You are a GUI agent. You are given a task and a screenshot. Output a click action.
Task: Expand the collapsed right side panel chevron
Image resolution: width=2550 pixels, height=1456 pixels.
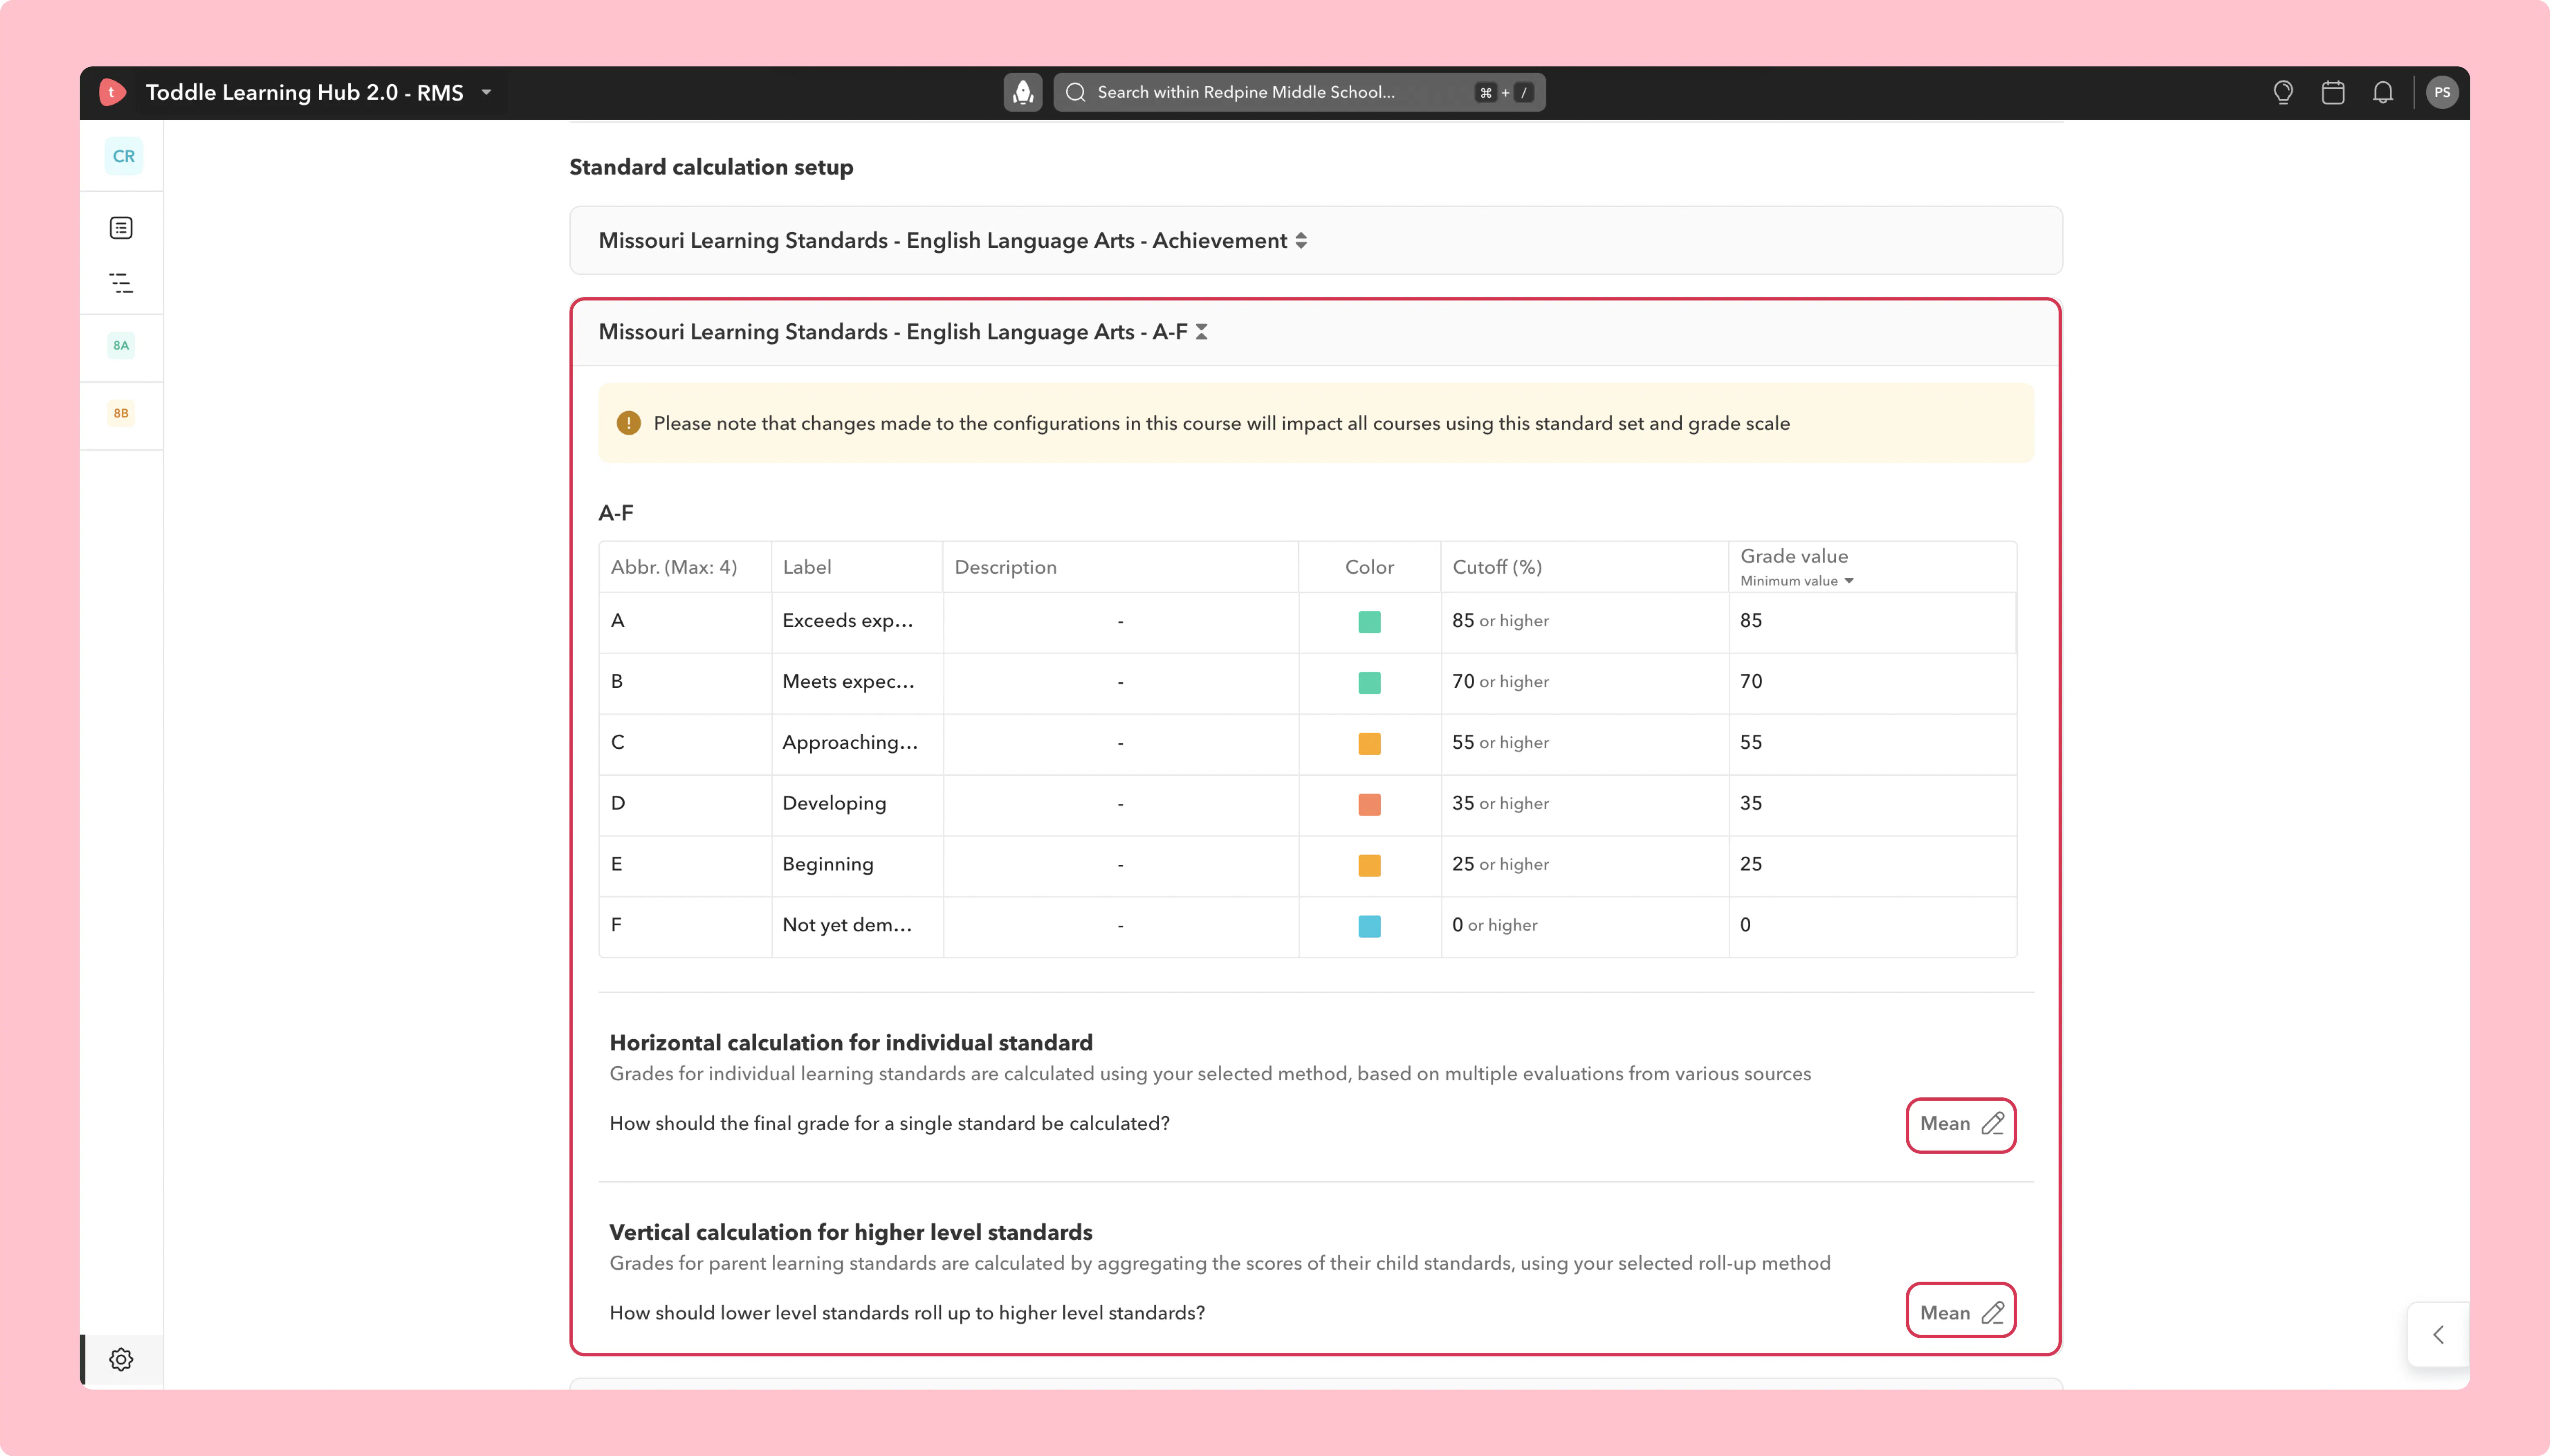(2438, 1334)
